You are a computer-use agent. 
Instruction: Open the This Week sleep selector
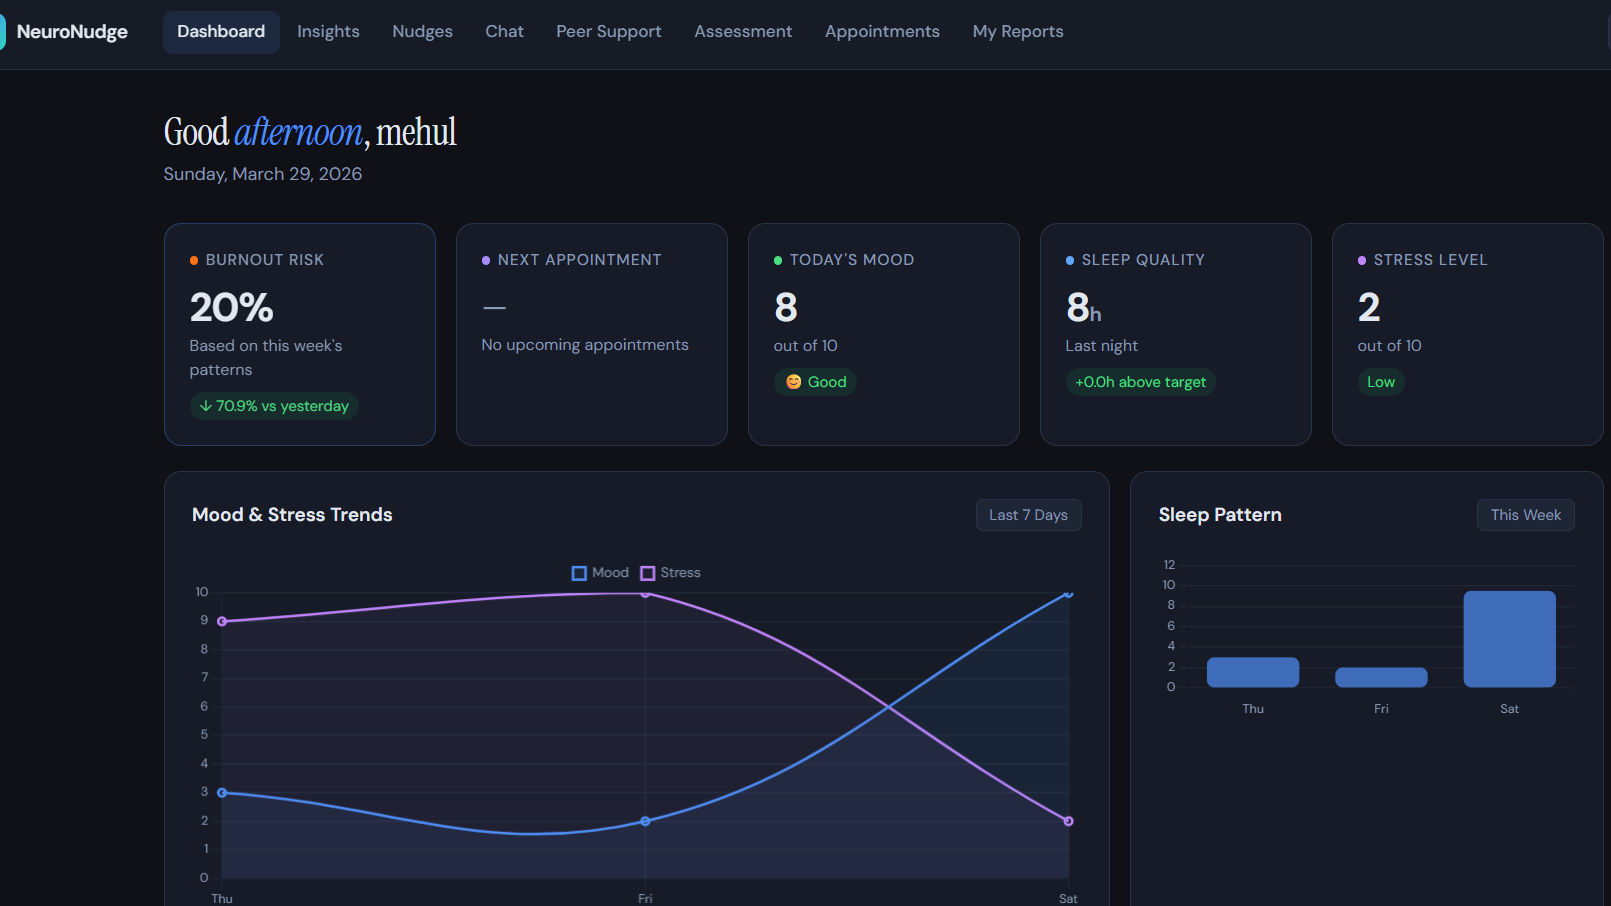(1525, 515)
